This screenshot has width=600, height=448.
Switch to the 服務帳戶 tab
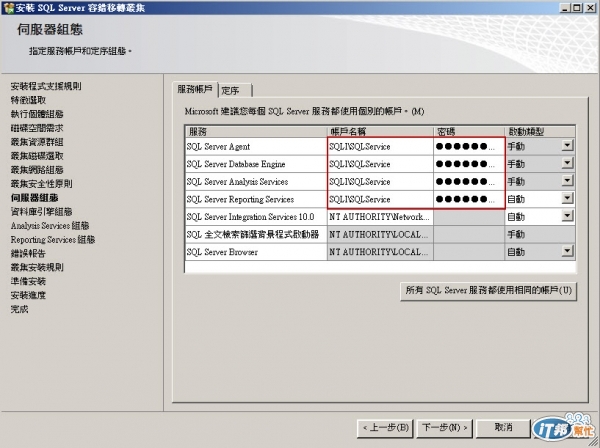click(x=195, y=90)
